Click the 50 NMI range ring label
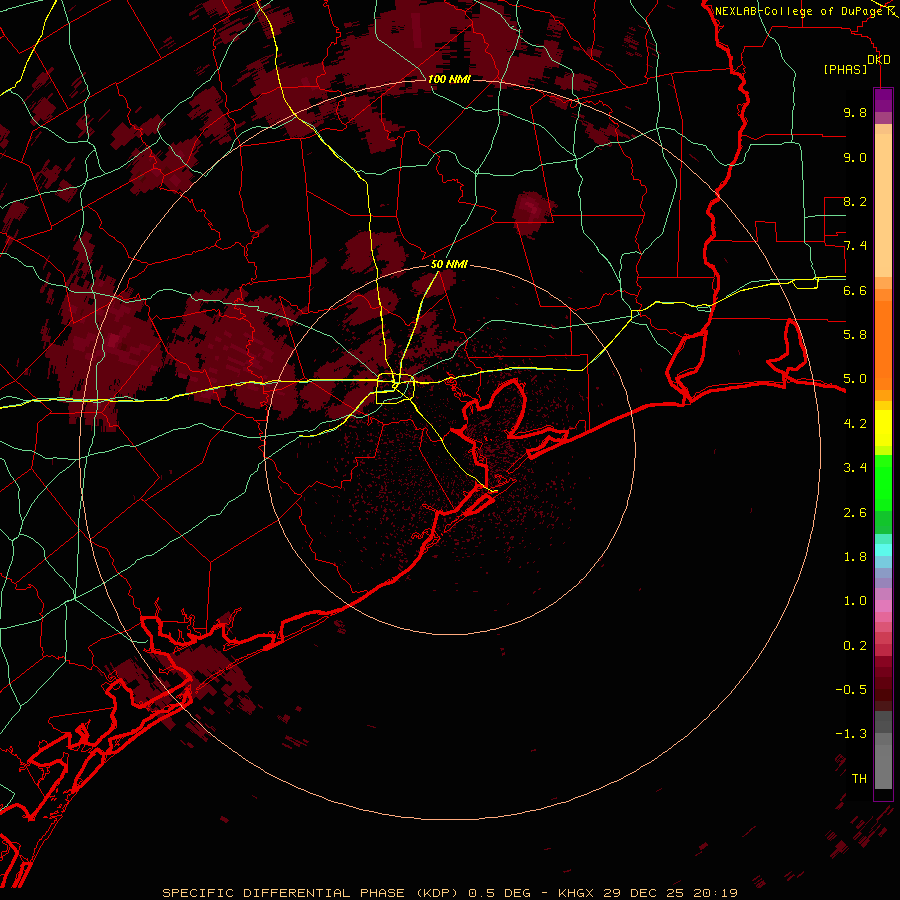This screenshot has width=900, height=900. pos(449,265)
